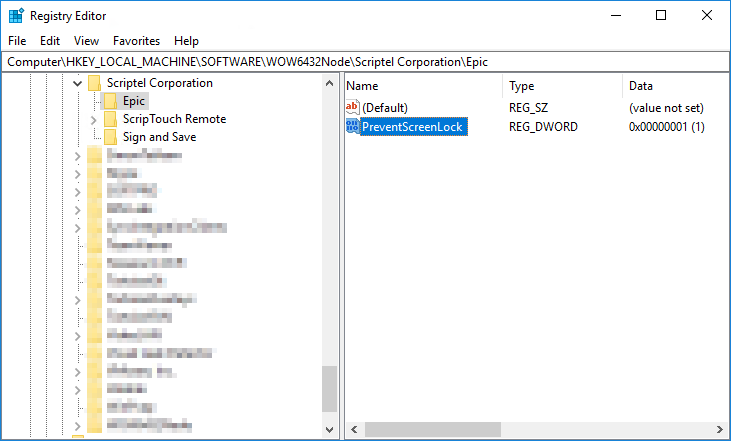Click the ScripTouch Remote folder icon
The width and height of the screenshot is (731, 441).
(x=110, y=119)
